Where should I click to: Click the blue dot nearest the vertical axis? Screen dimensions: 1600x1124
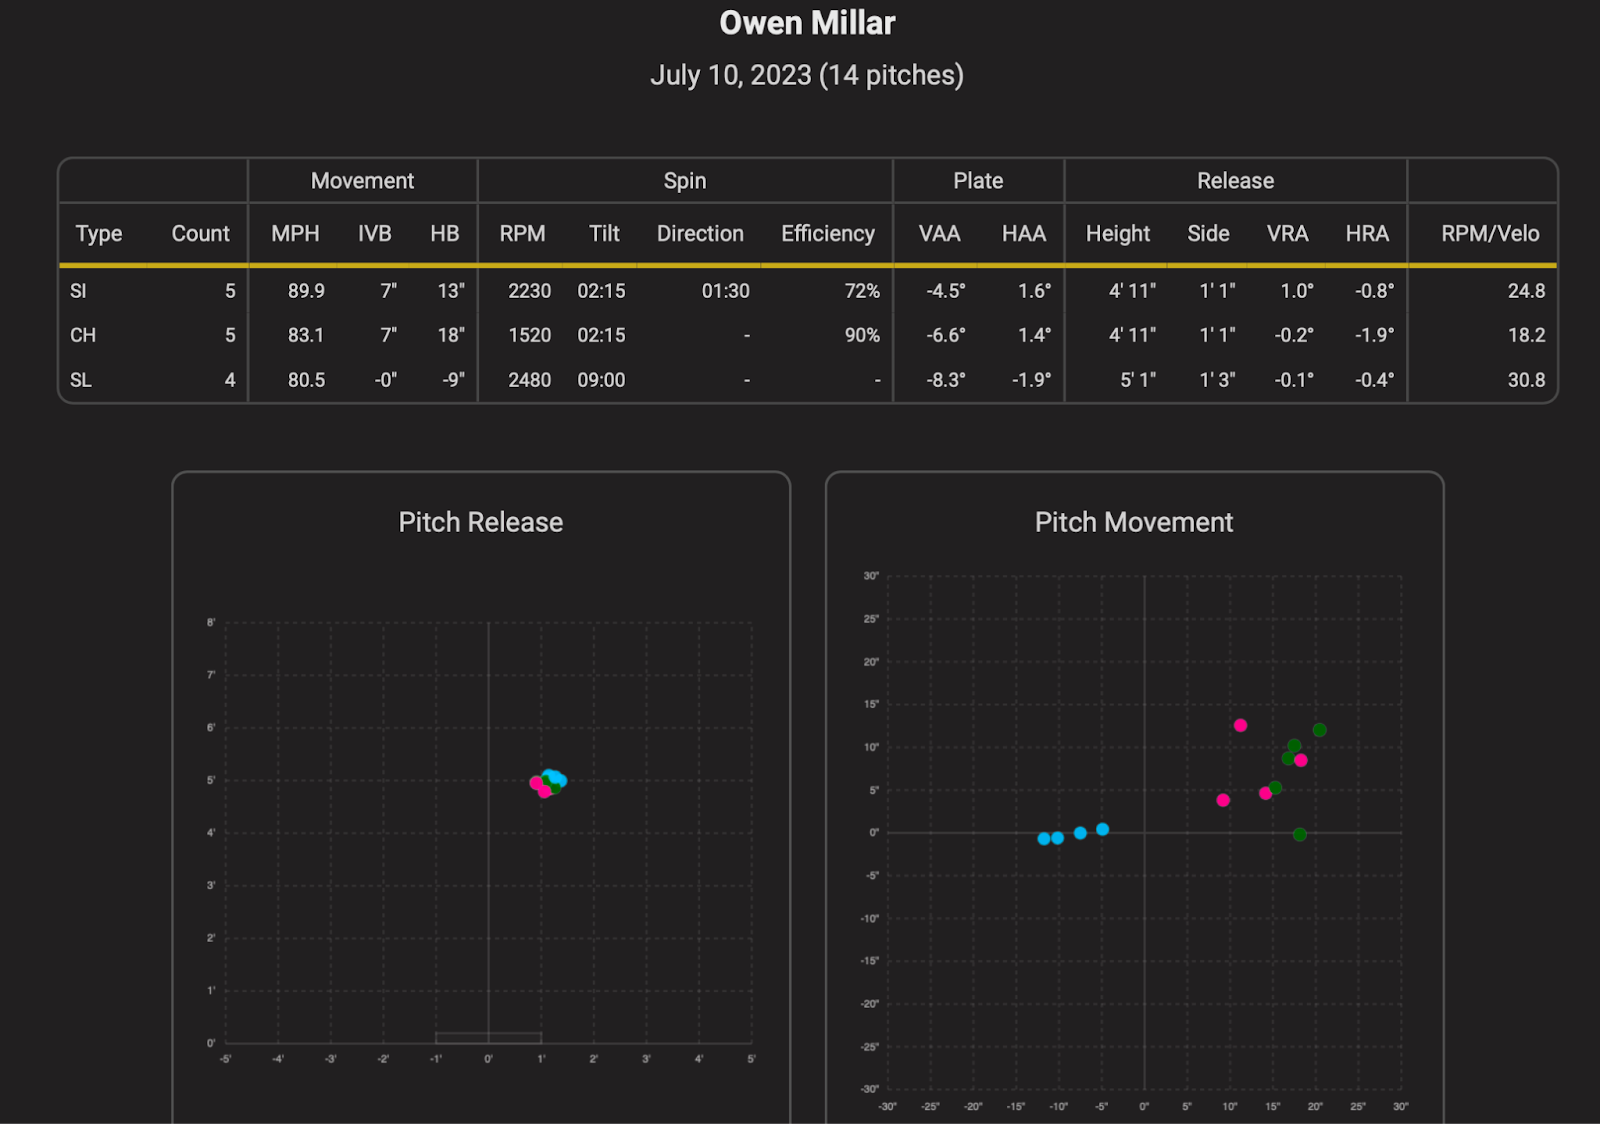pos(1102,829)
